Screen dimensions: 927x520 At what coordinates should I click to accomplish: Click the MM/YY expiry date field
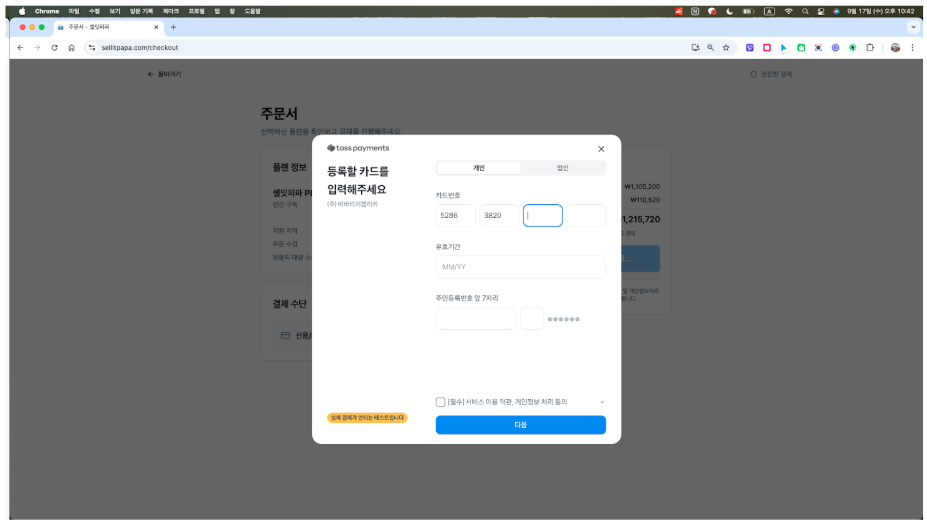[521, 267]
